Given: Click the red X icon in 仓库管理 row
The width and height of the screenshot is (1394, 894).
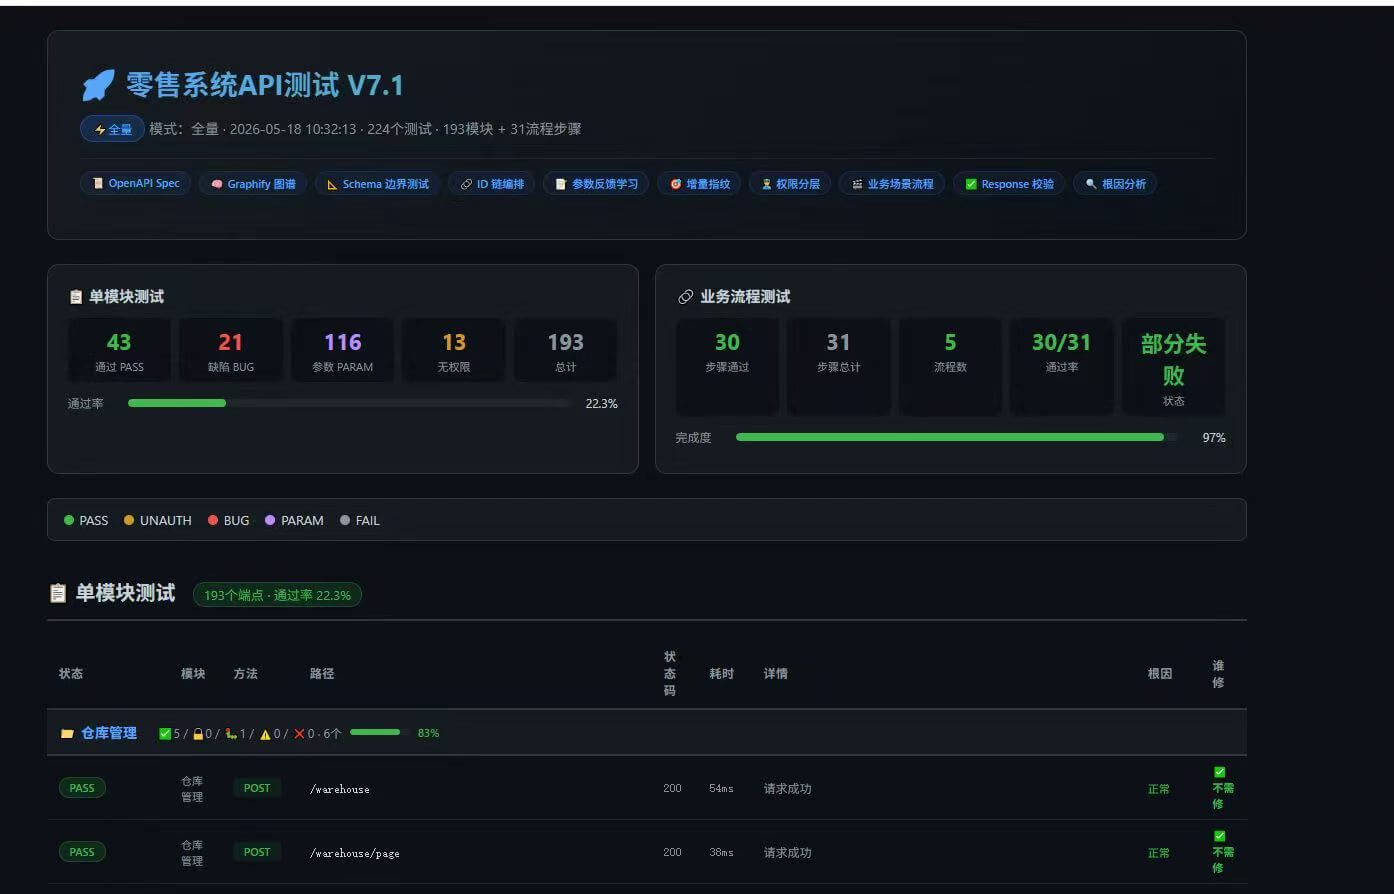Looking at the screenshot, I should [299, 734].
